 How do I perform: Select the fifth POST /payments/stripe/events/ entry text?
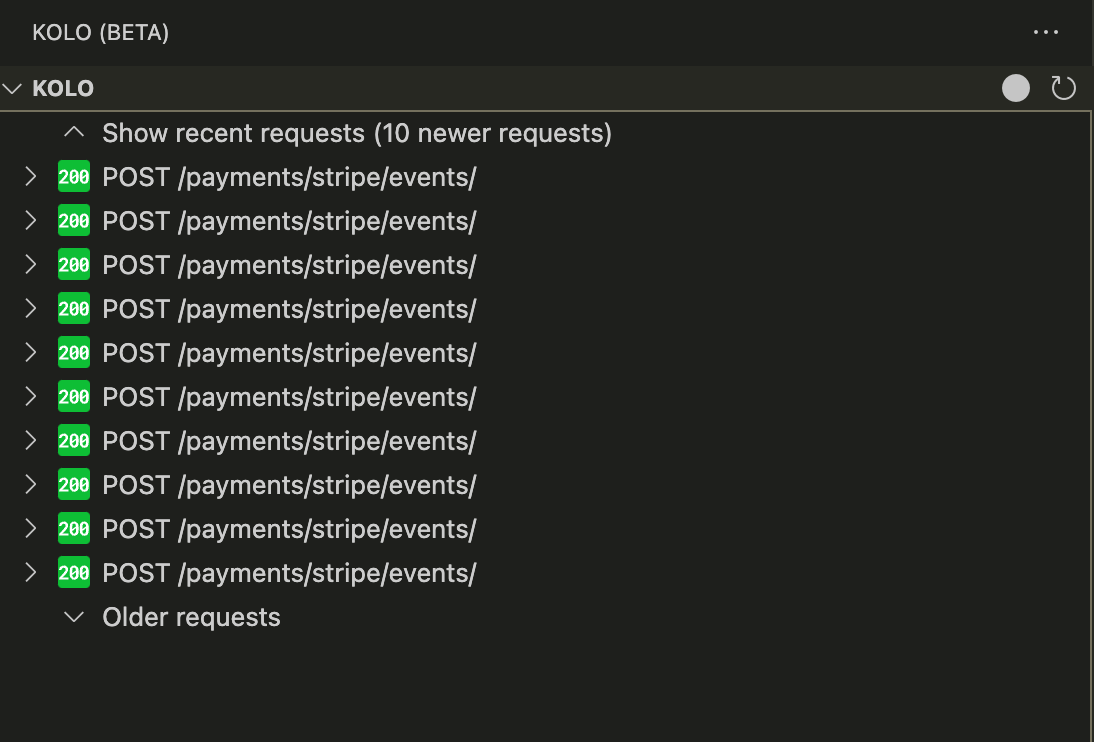tap(289, 353)
